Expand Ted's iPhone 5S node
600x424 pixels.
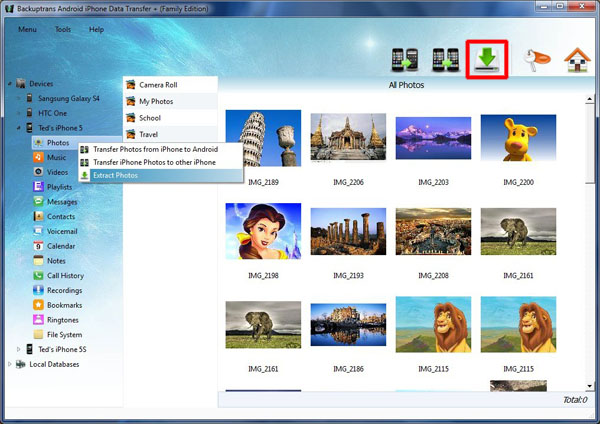18,349
